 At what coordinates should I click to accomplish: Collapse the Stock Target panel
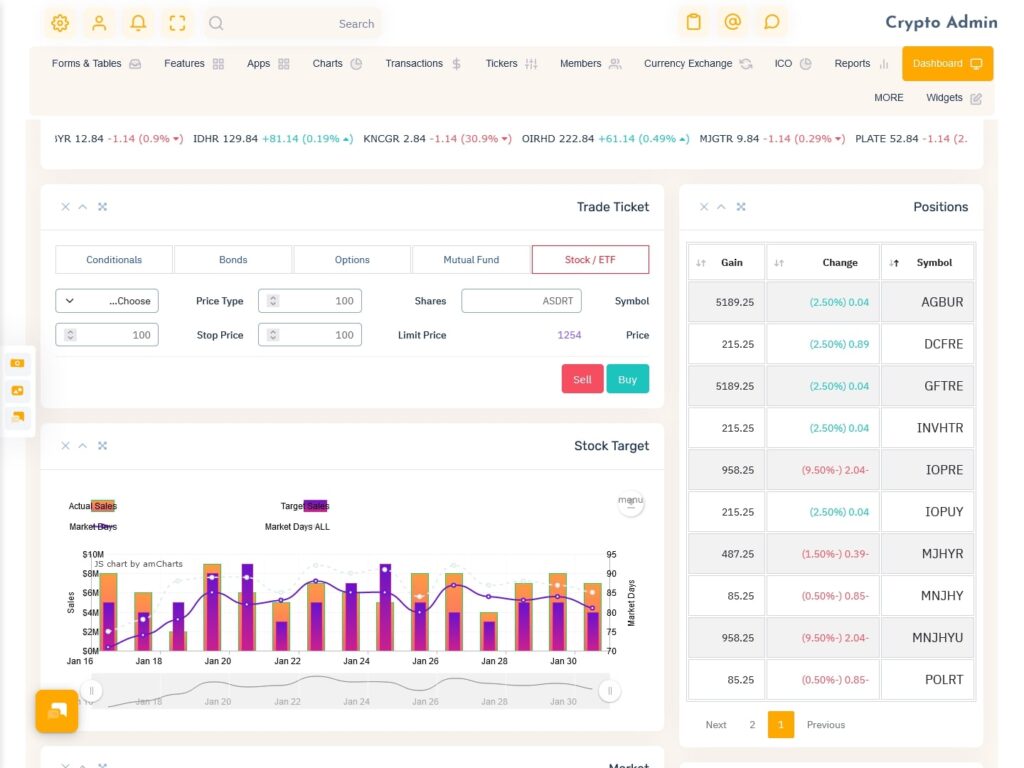pyautogui.click(x=83, y=446)
